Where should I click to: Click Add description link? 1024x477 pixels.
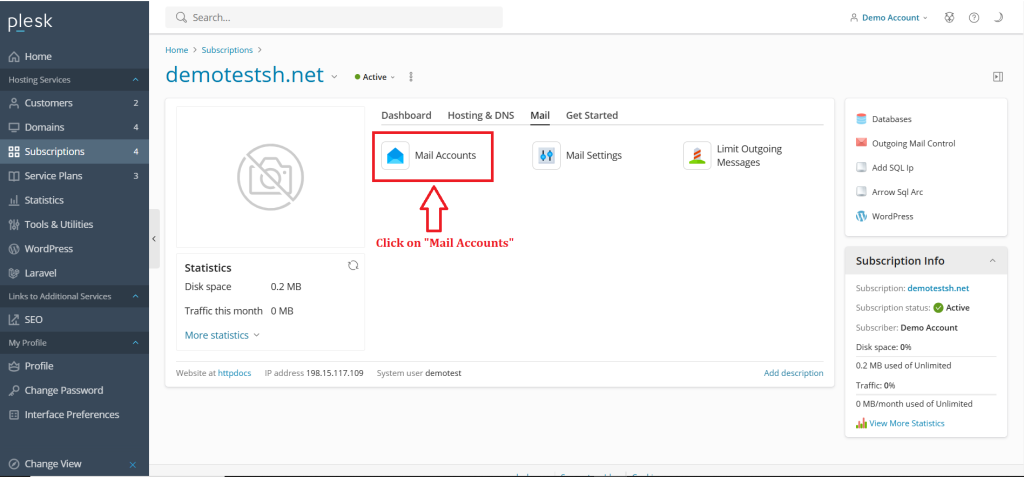[793, 373]
